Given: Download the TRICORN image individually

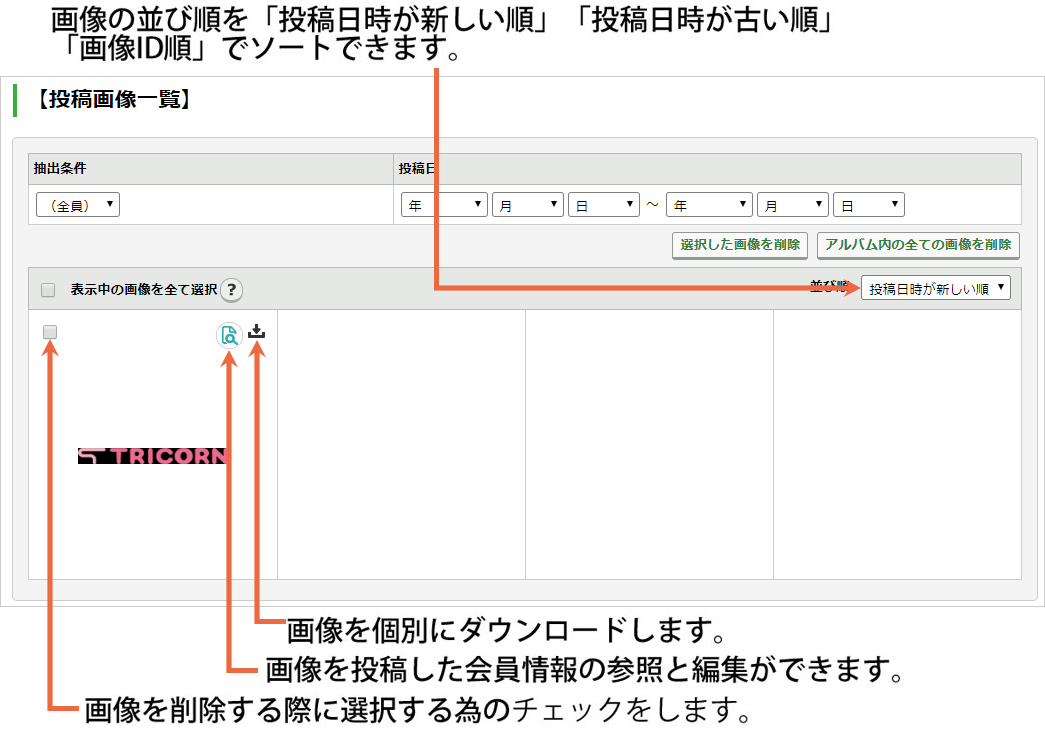Looking at the screenshot, I should (x=257, y=331).
